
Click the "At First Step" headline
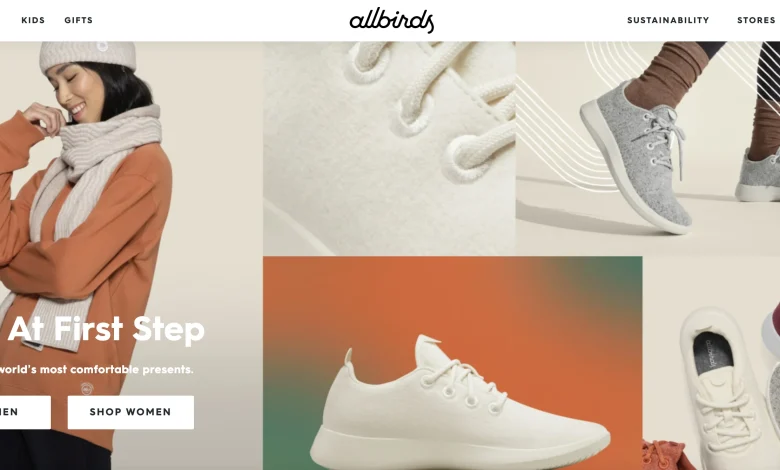[x=106, y=329]
